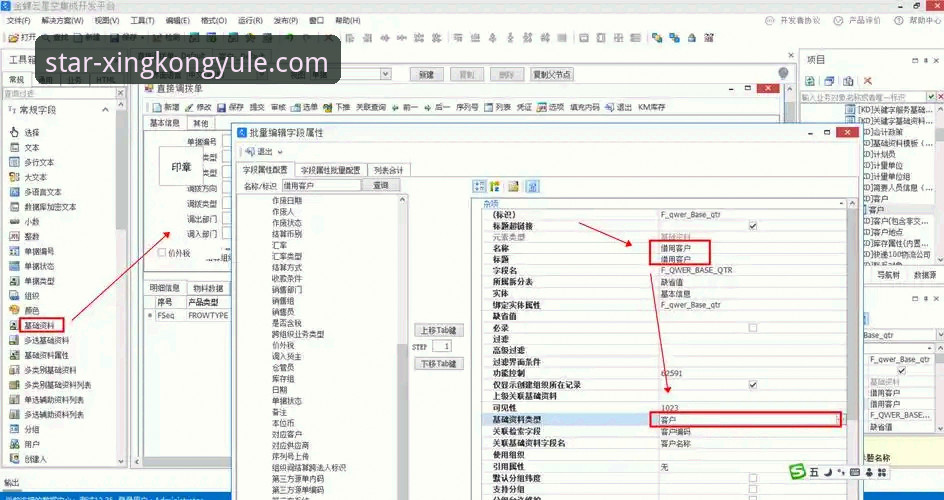The height and width of the screenshot is (500, 944).
Task: Click the 打开 open folder toolbar icon
Action: [13, 37]
